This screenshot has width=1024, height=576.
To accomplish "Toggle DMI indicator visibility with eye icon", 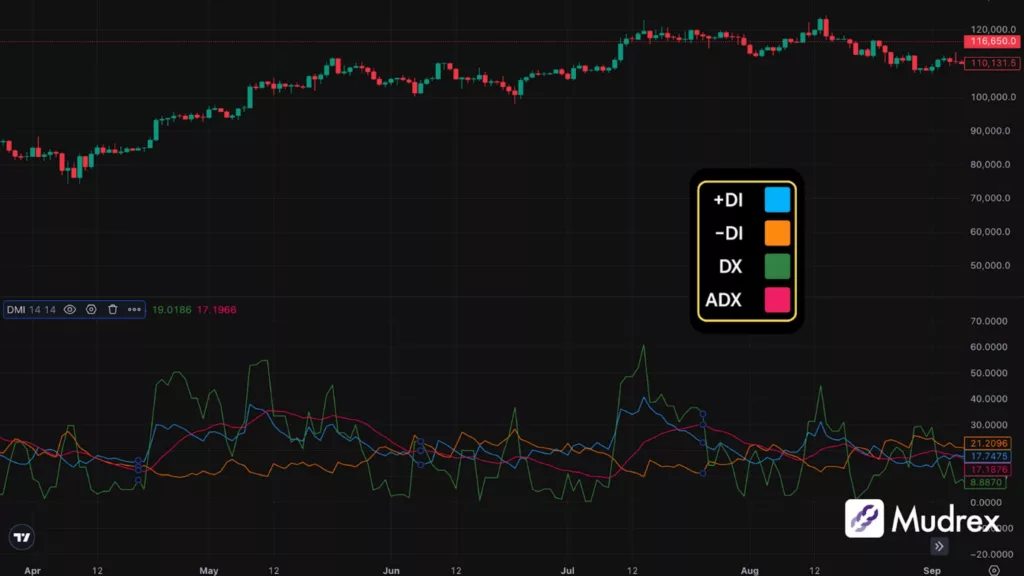I will (68, 309).
